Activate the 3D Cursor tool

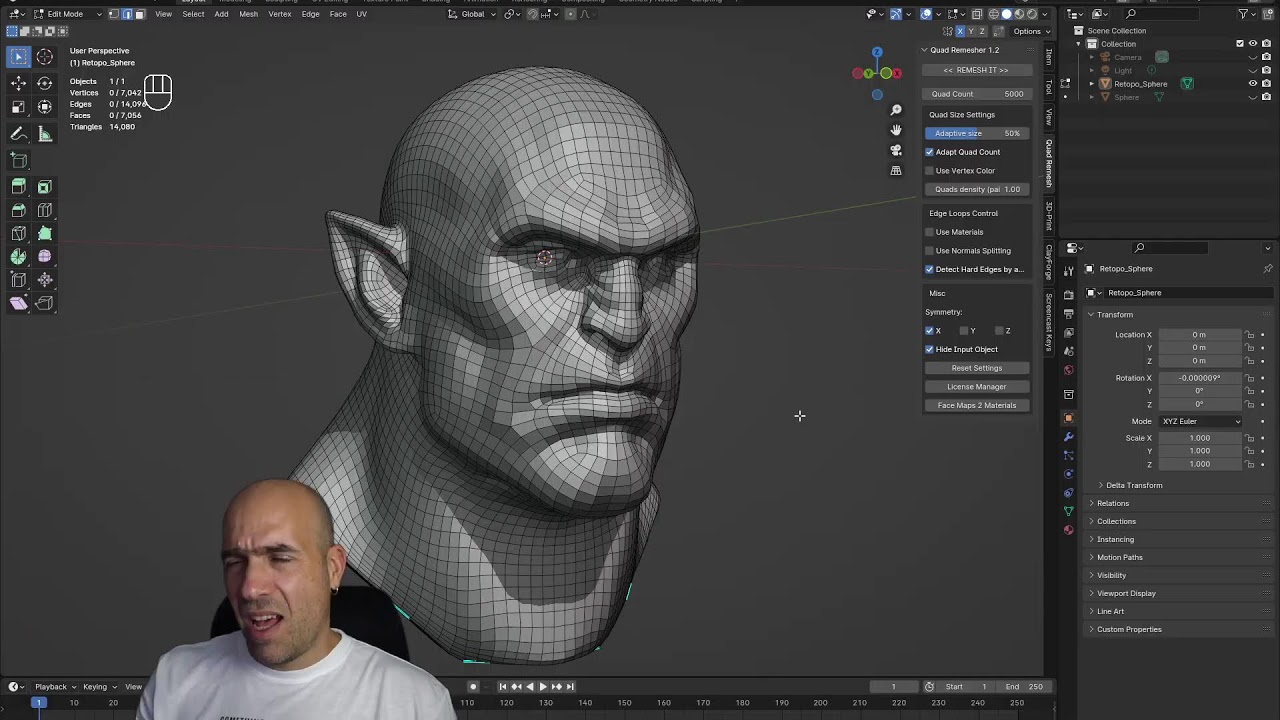[x=44, y=57]
